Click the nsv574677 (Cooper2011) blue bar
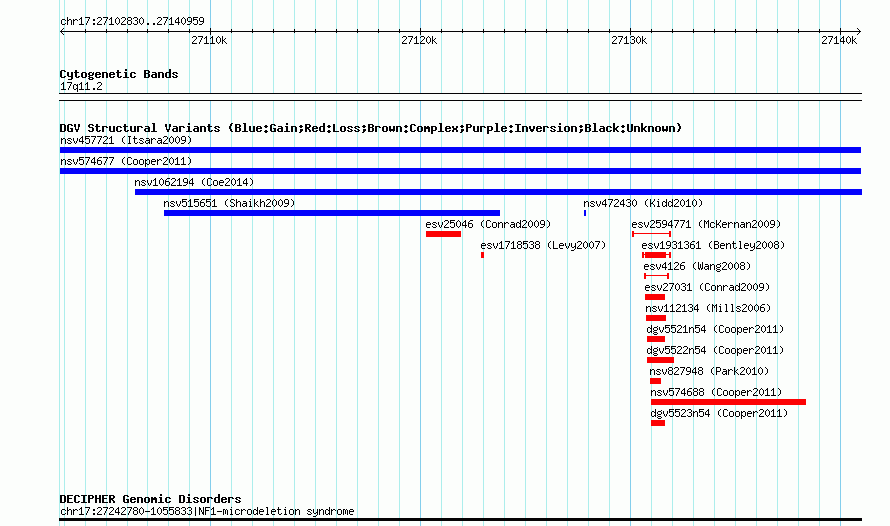This screenshot has width=890, height=526. 460,171
